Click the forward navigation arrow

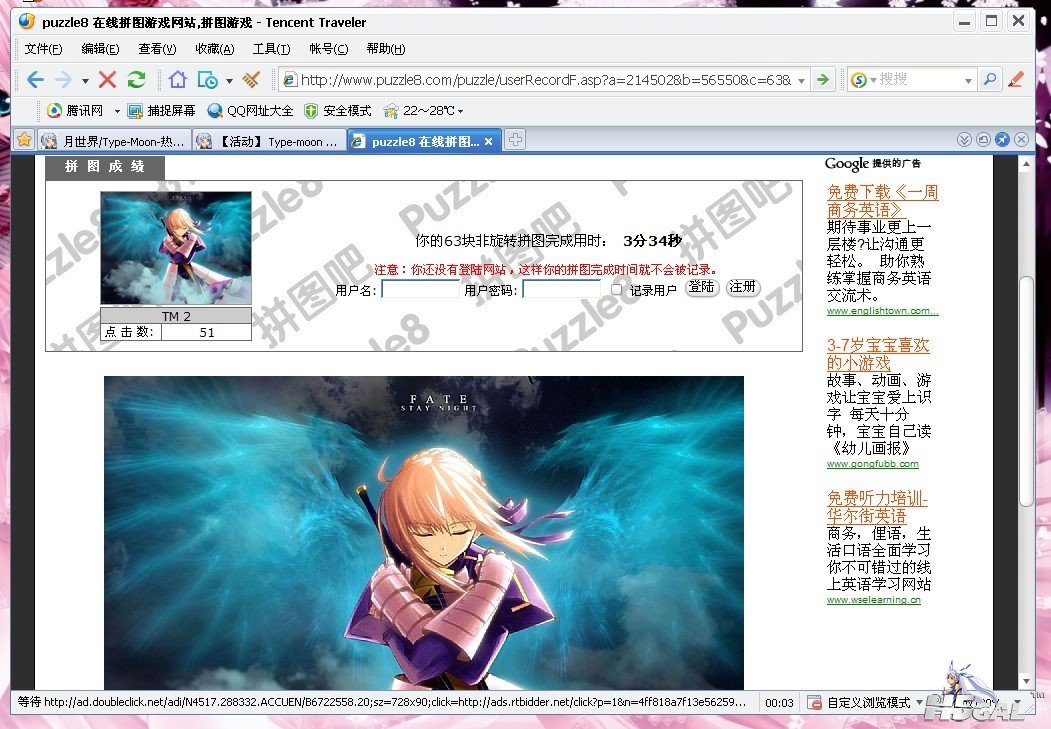[x=63, y=80]
